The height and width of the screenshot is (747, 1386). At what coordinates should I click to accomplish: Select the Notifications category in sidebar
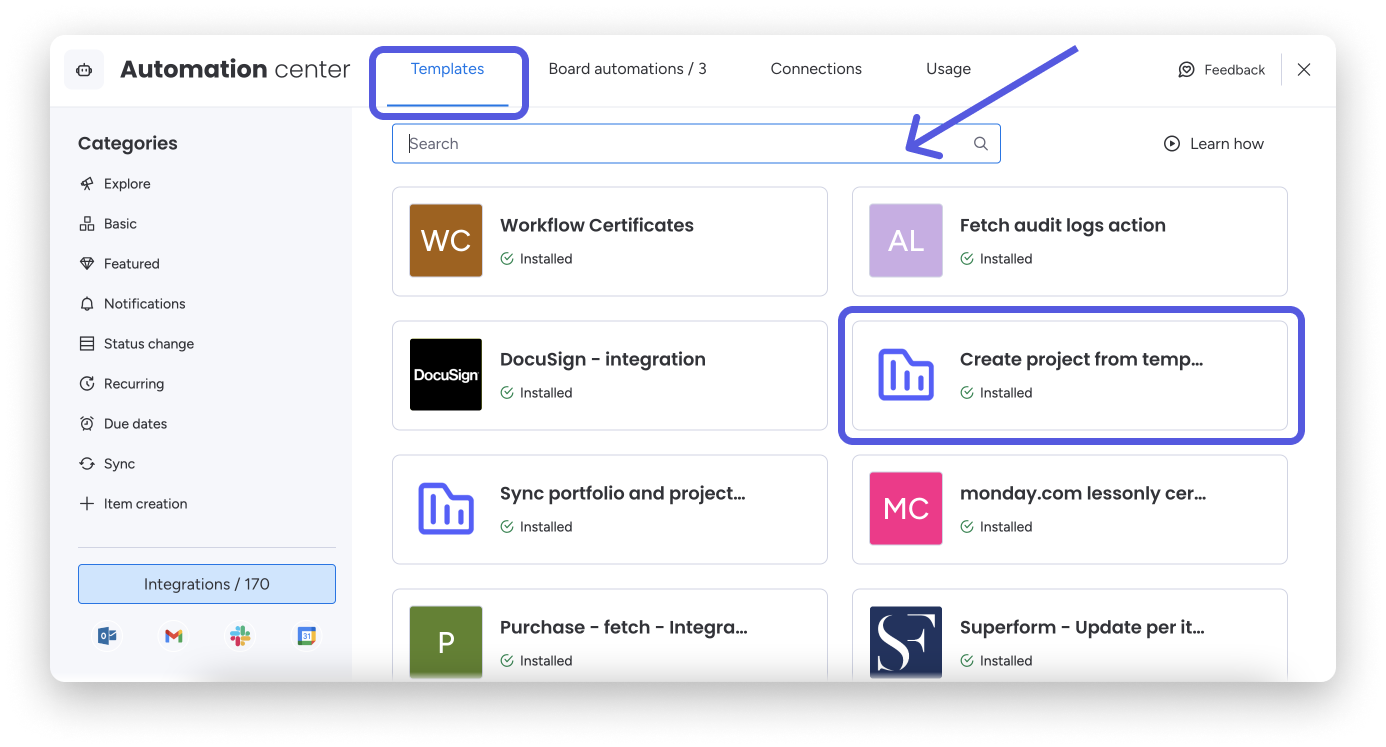(144, 303)
